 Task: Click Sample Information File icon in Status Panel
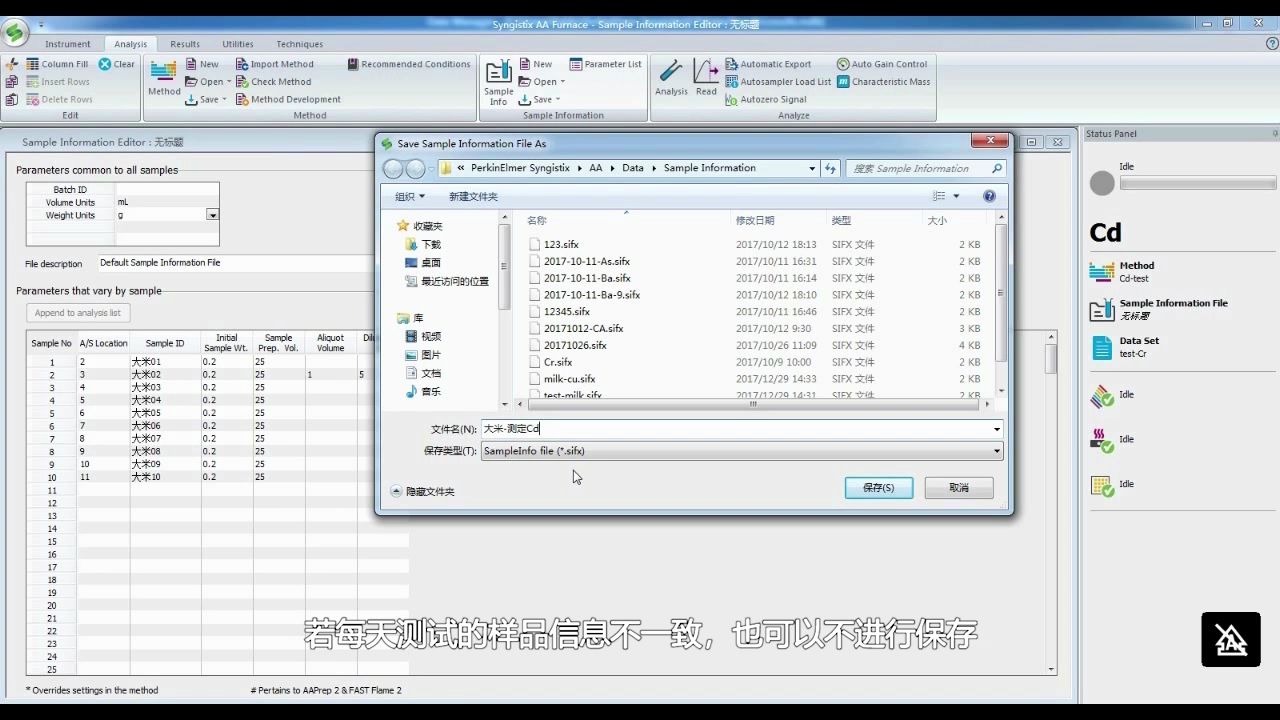(x=1101, y=309)
